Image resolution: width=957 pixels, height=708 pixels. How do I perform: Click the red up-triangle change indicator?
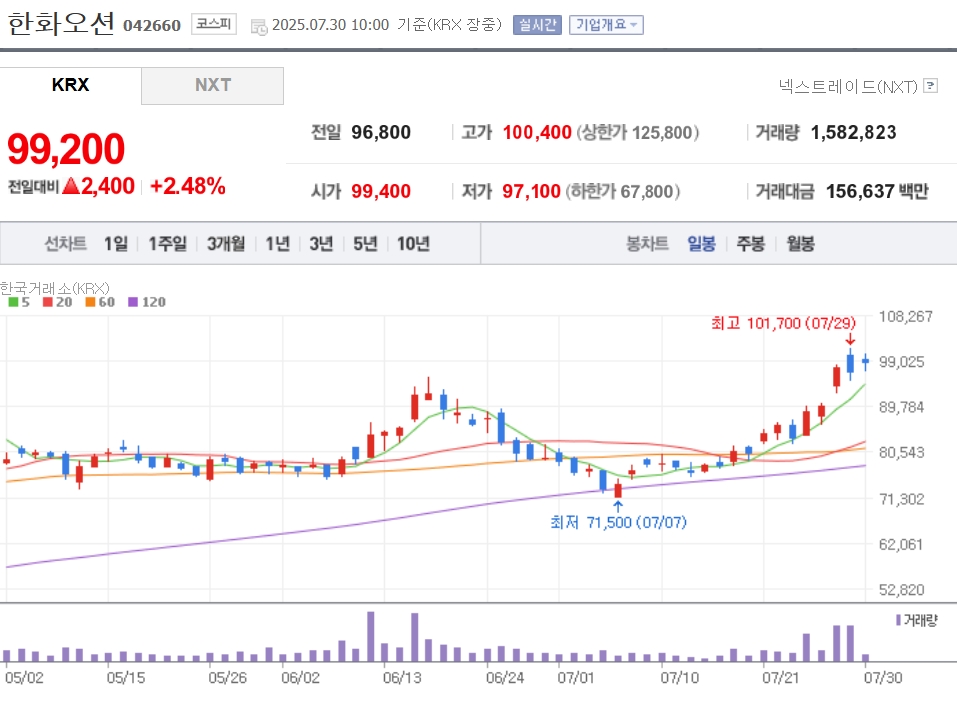pos(71,186)
